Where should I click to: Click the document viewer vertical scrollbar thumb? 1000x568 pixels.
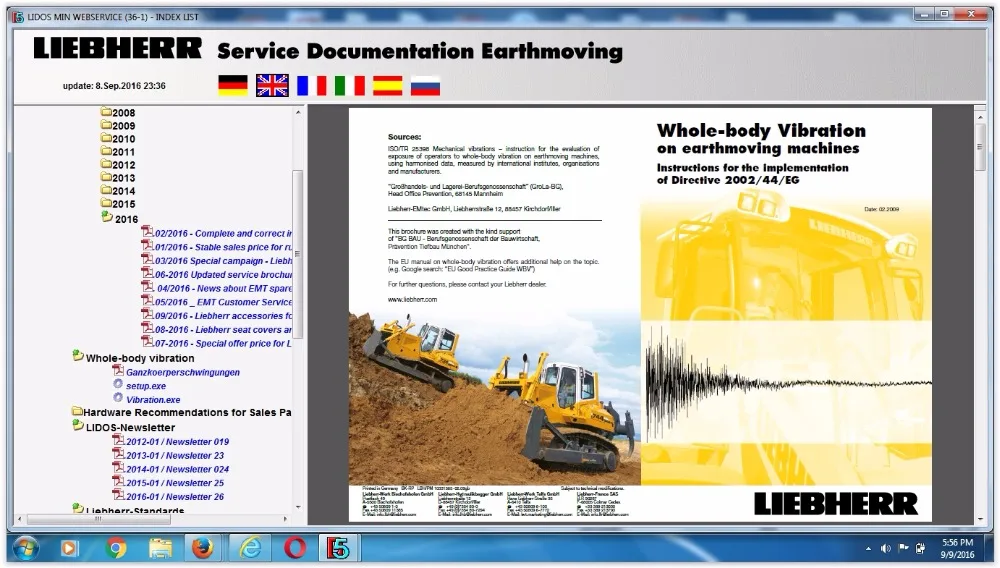pyautogui.click(x=980, y=147)
